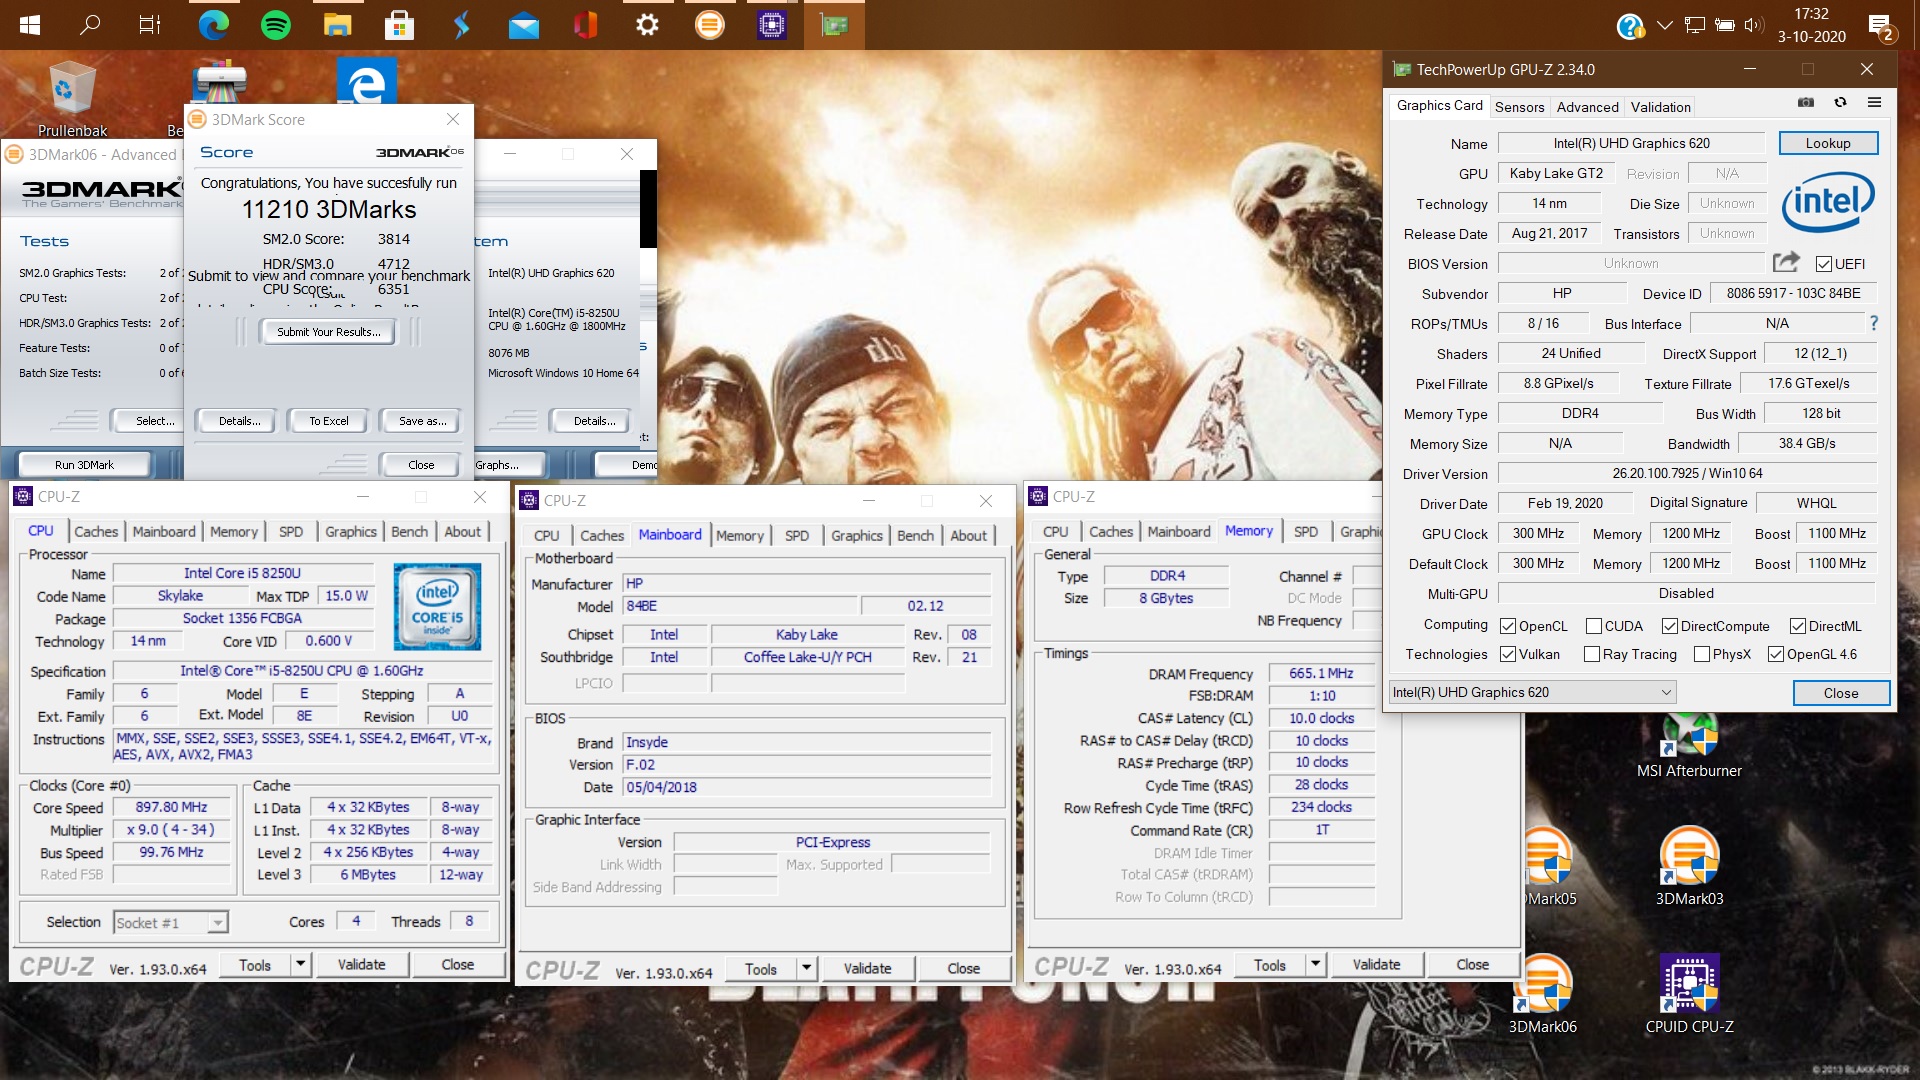The height and width of the screenshot is (1080, 1920).
Task: Expand Tools arrow in Memory CPU-Z window
Action: click(x=1315, y=964)
